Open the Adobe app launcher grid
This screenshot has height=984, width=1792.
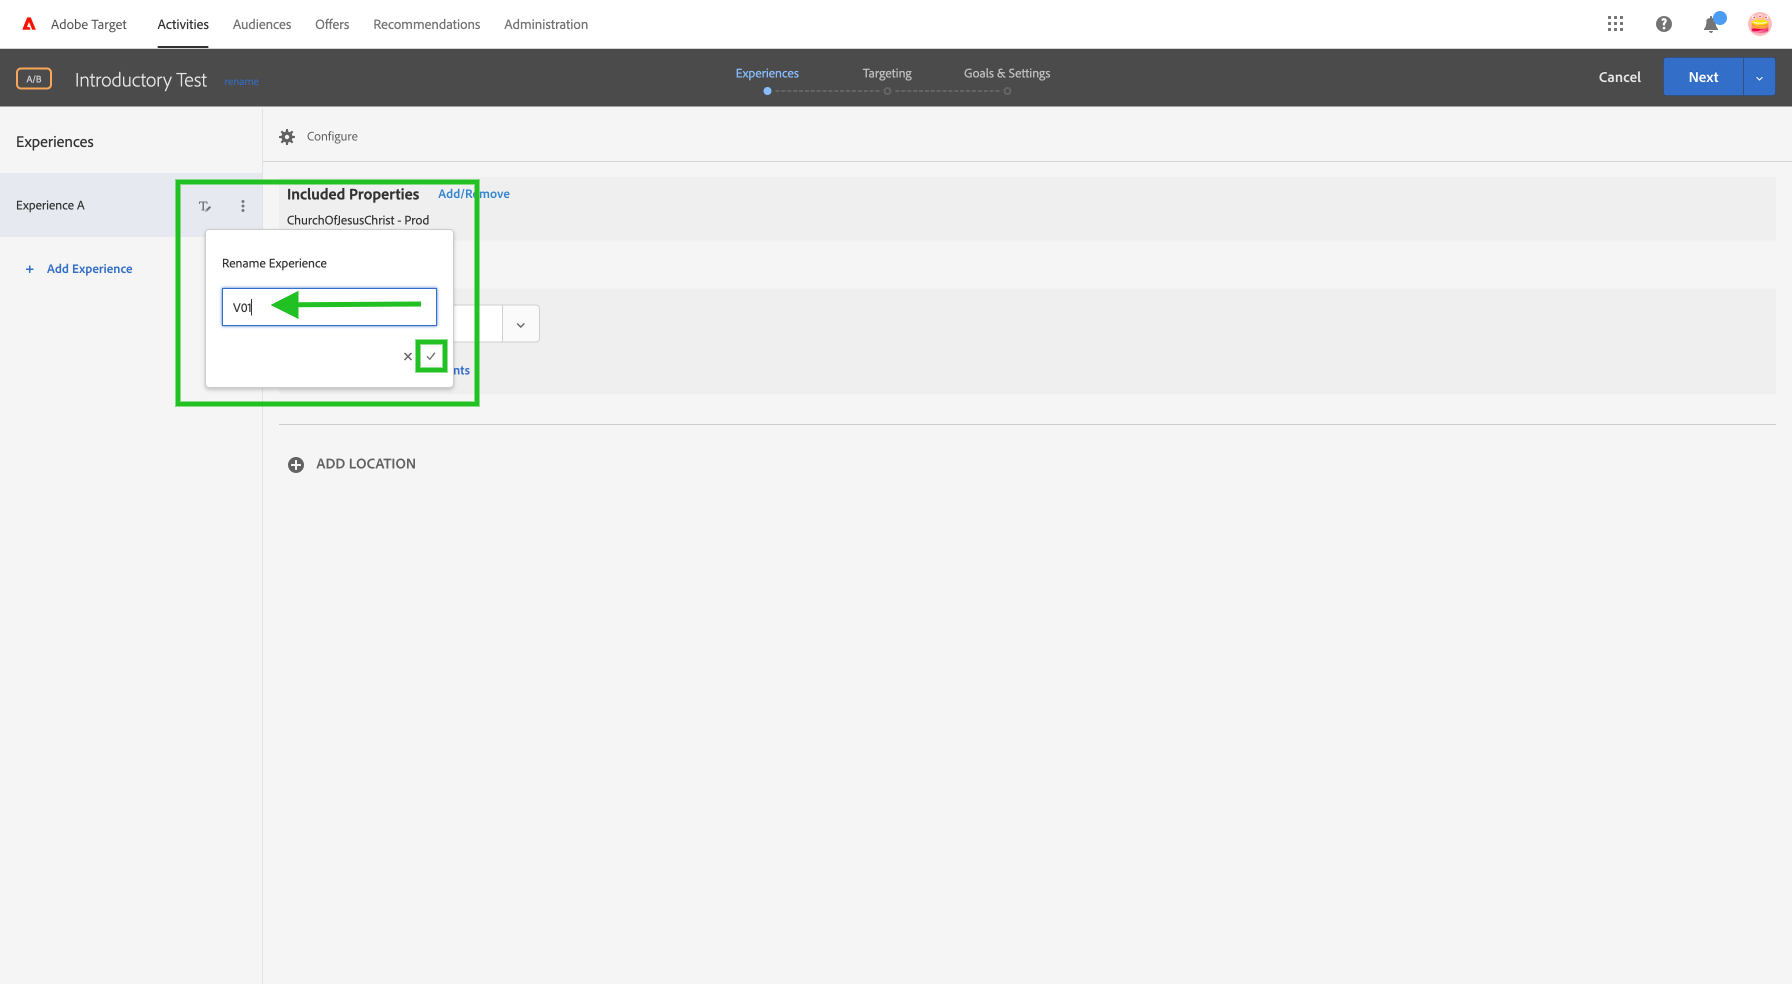point(1615,23)
